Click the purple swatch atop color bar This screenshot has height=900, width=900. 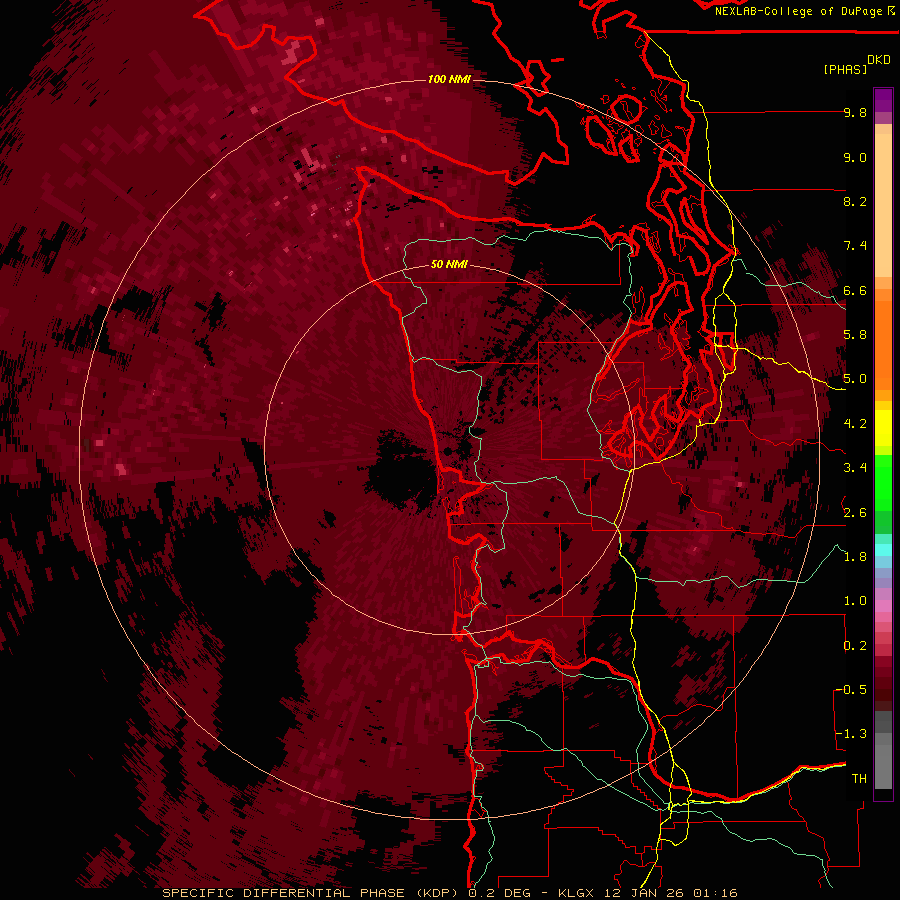(883, 100)
